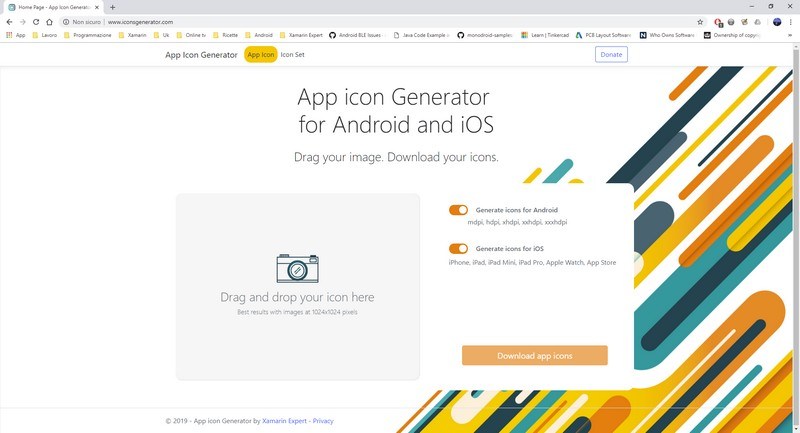Open the Xamarin Expert footer link
Screen dimensions: 800x433
click(x=284, y=421)
